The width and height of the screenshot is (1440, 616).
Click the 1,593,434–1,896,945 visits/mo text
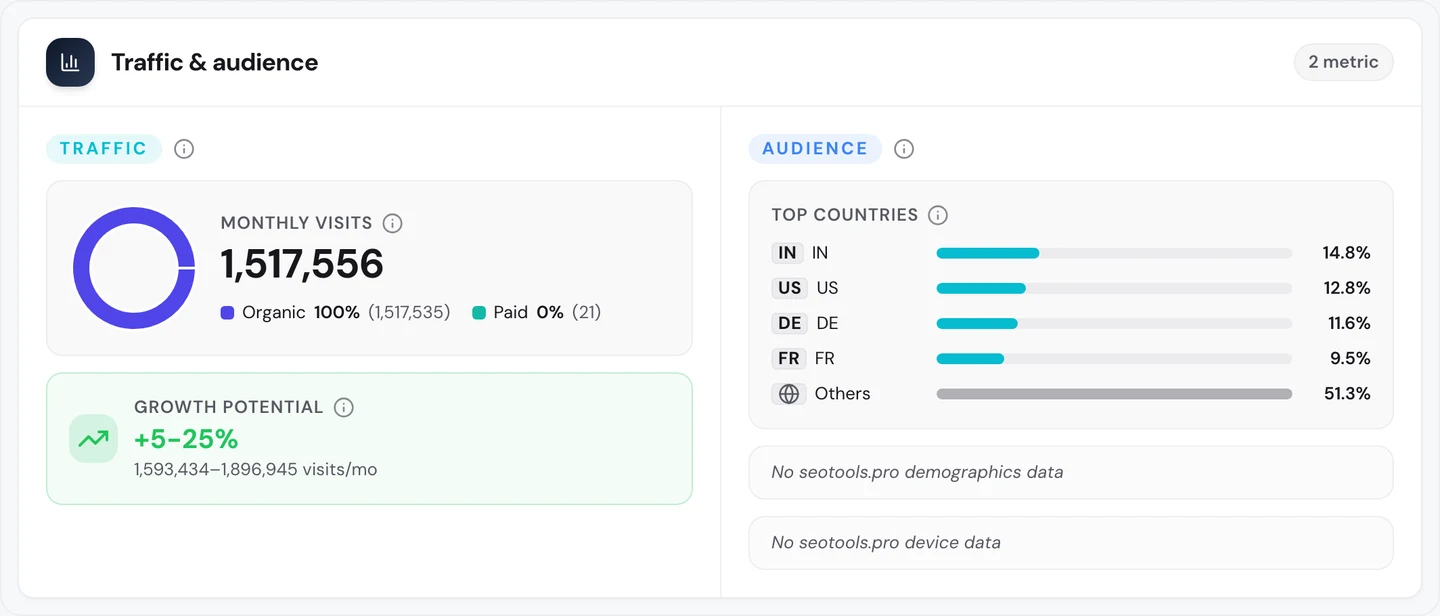click(256, 469)
